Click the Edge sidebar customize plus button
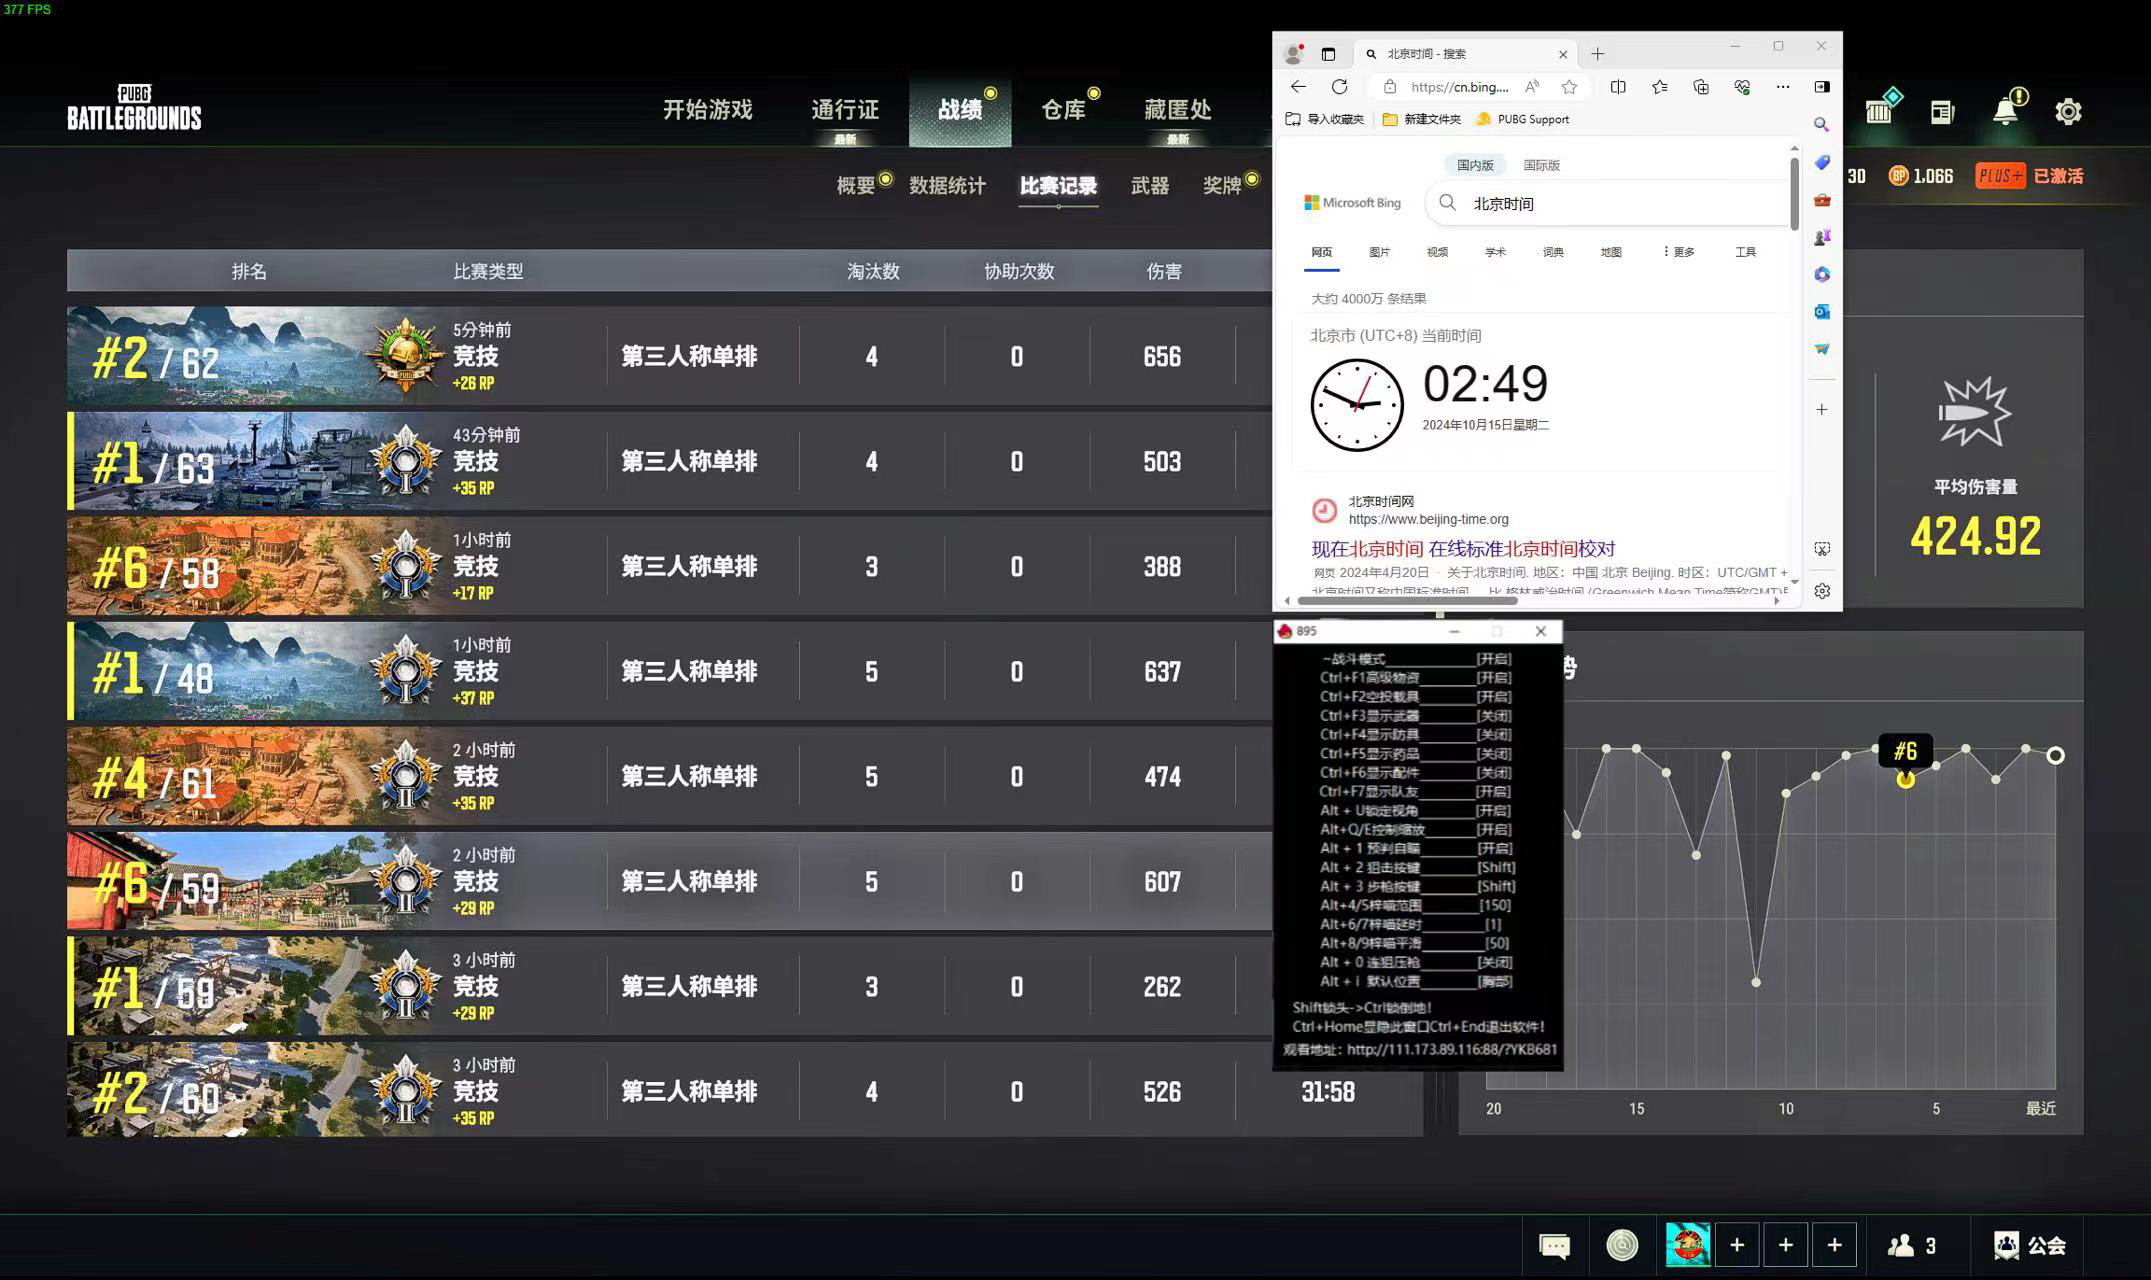Image resolution: width=2151 pixels, height=1280 pixels. point(1822,410)
